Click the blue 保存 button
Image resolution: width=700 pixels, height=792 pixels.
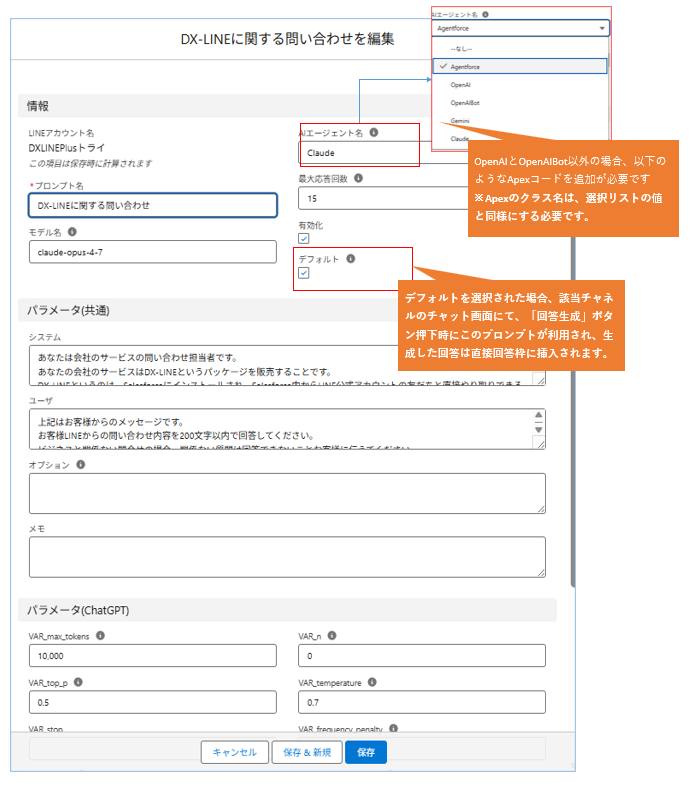[x=366, y=753]
